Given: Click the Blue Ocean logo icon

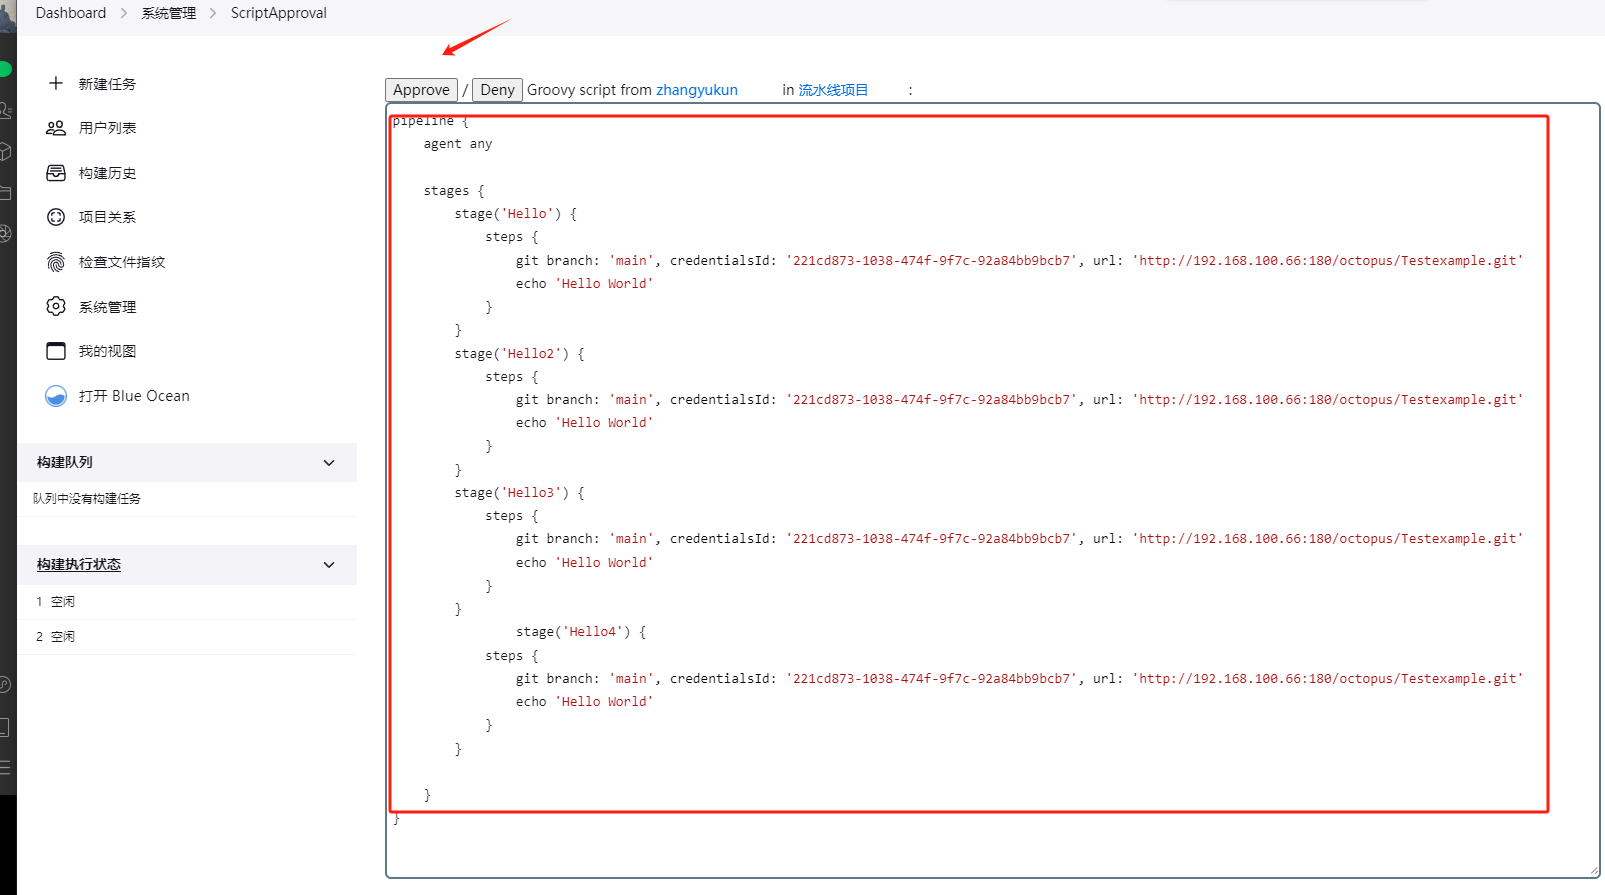Looking at the screenshot, I should pyautogui.click(x=56, y=396).
